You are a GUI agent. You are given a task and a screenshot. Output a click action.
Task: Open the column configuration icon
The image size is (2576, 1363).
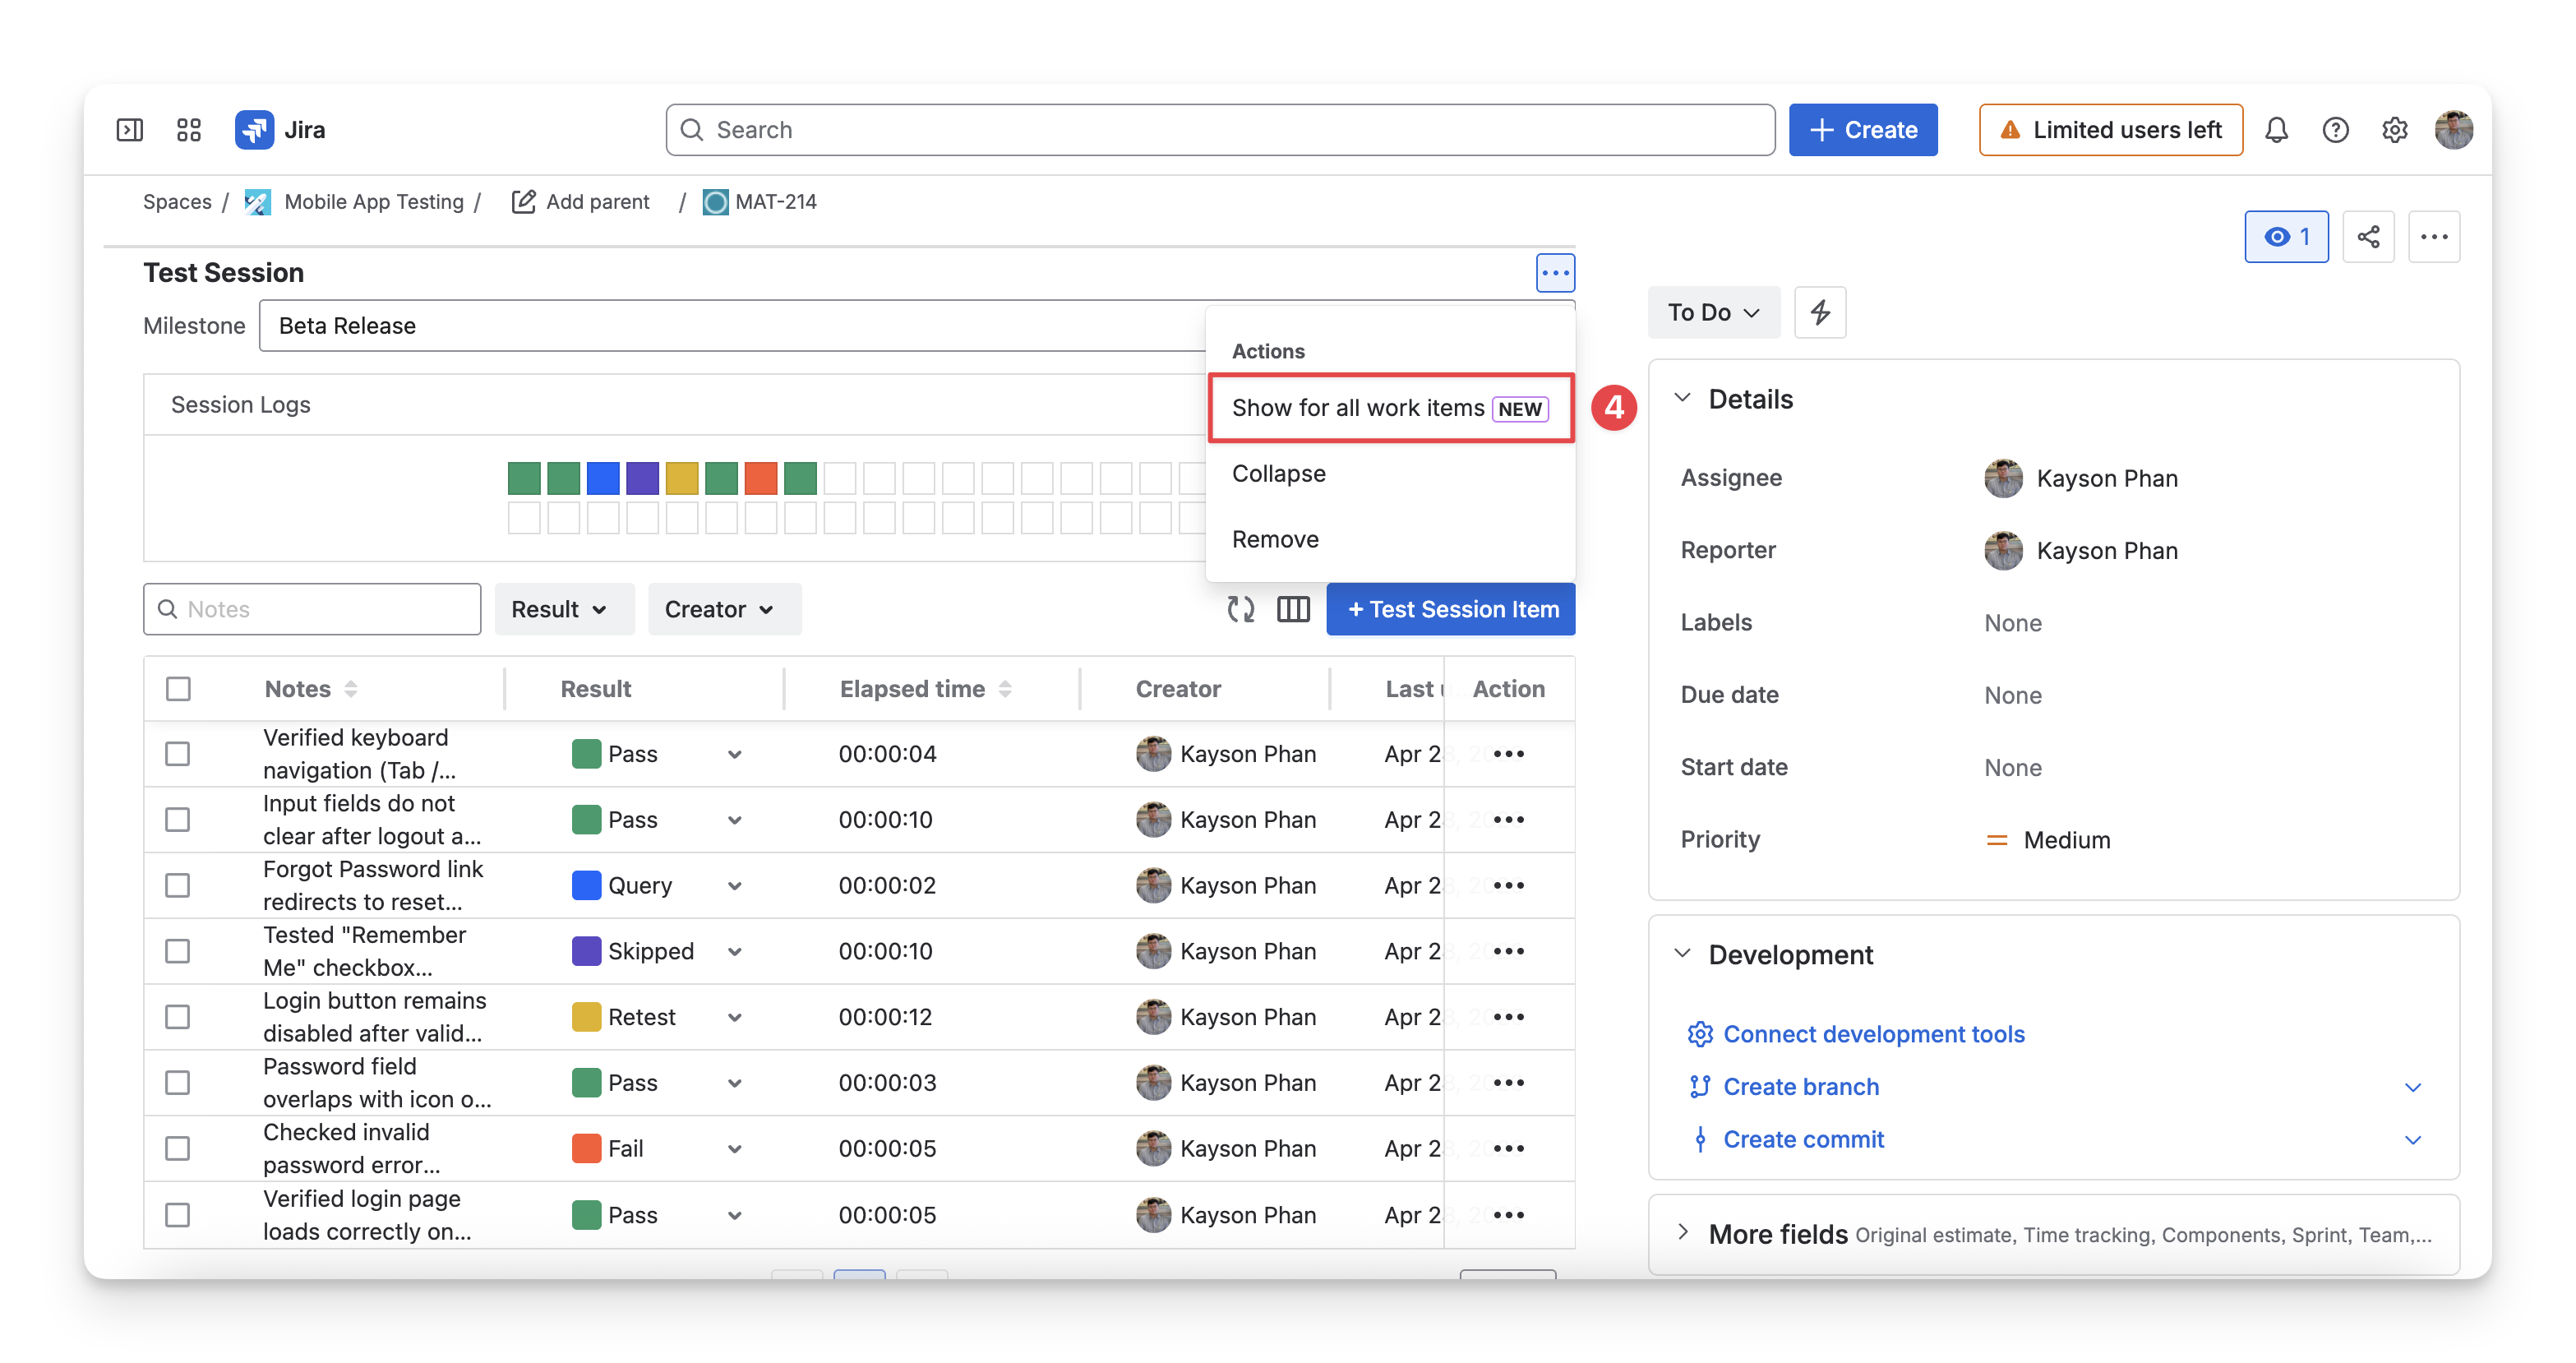[x=1293, y=609]
